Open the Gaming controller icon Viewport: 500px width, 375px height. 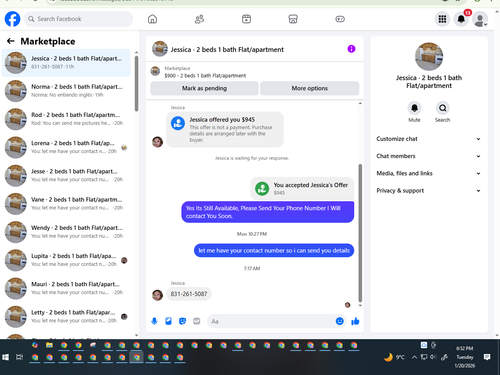(x=340, y=19)
